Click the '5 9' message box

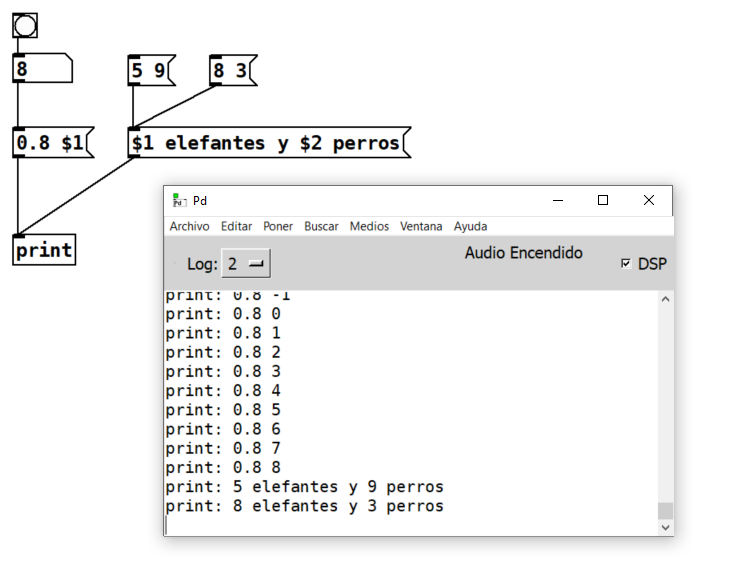(x=152, y=70)
